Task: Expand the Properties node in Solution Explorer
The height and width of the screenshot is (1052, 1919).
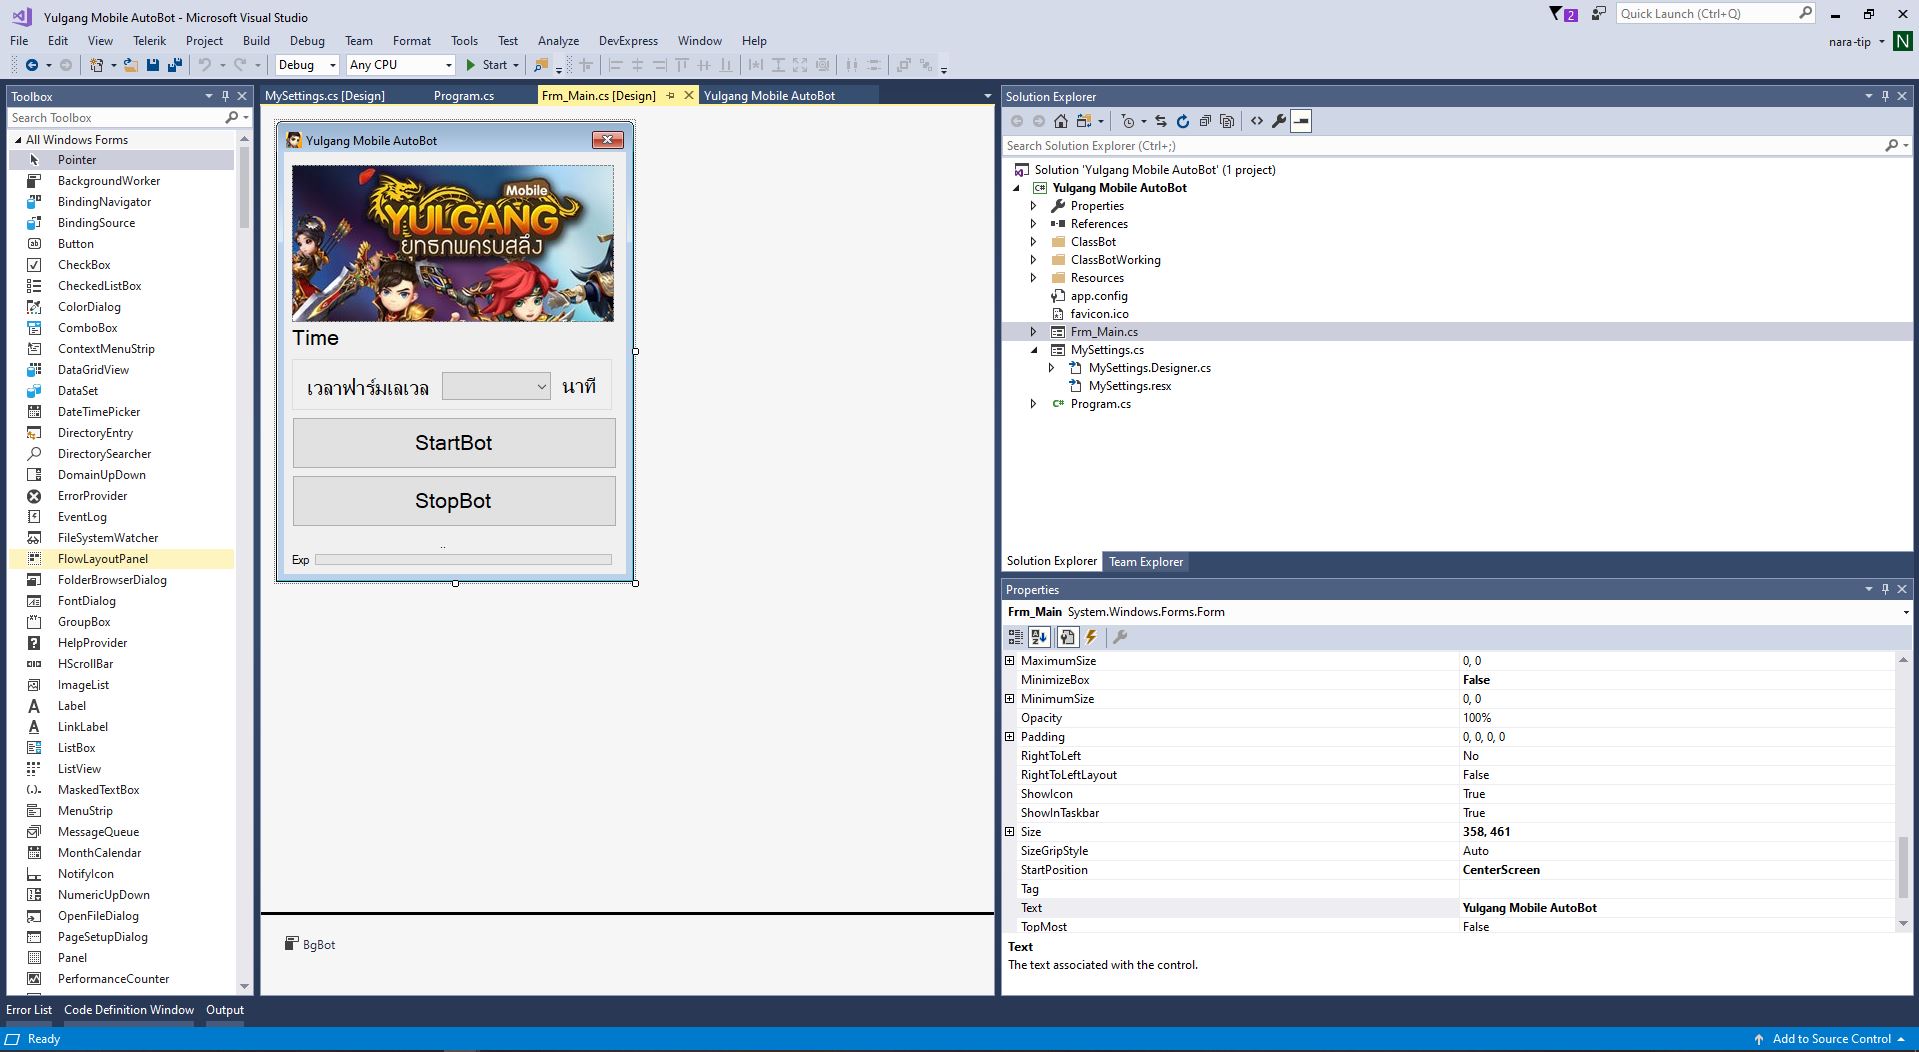Action: pyautogui.click(x=1034, y=206)
